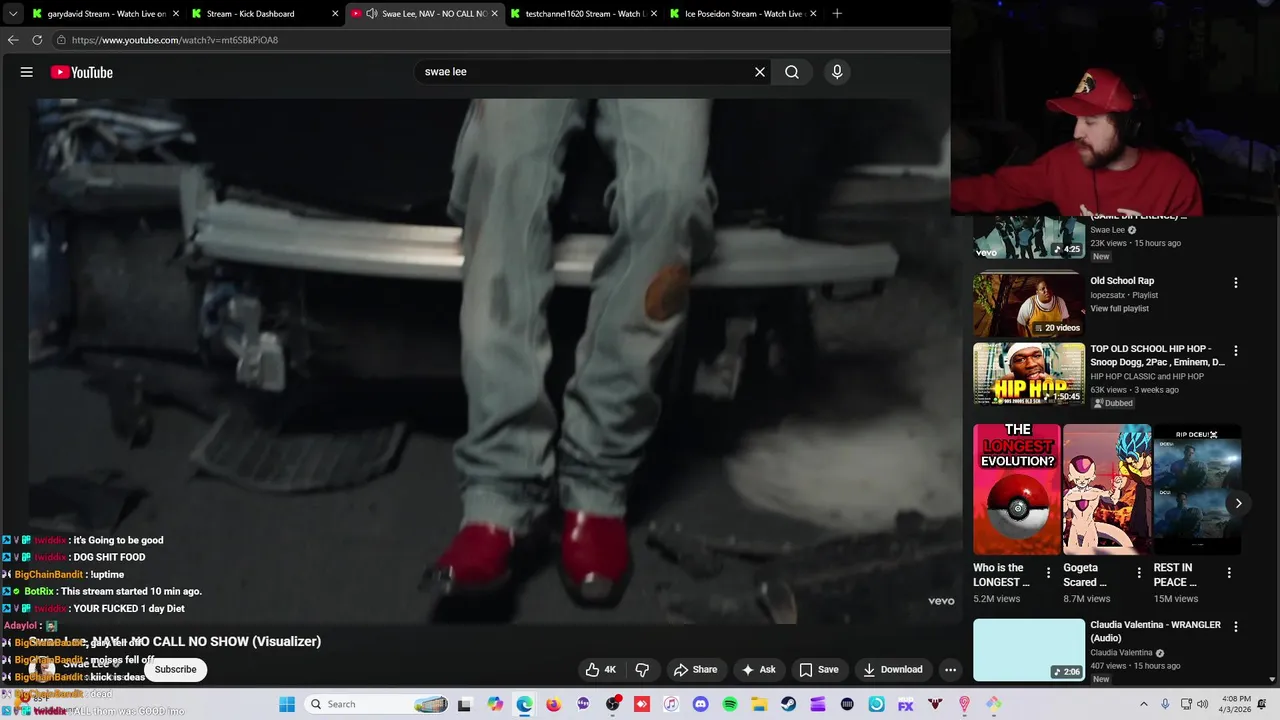The image size is (1280, 720).
Task: Open OBS Studio from taskbar
Action: coord(613,705)
